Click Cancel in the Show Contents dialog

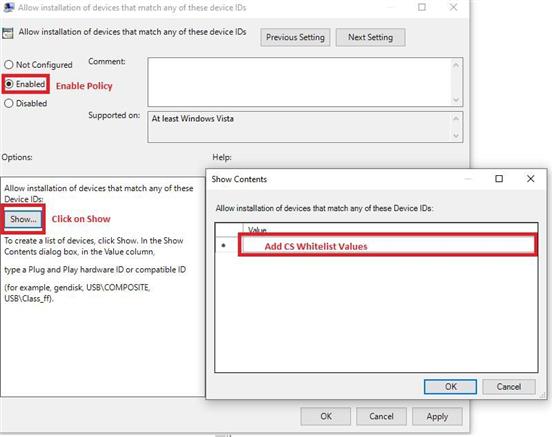509,387
